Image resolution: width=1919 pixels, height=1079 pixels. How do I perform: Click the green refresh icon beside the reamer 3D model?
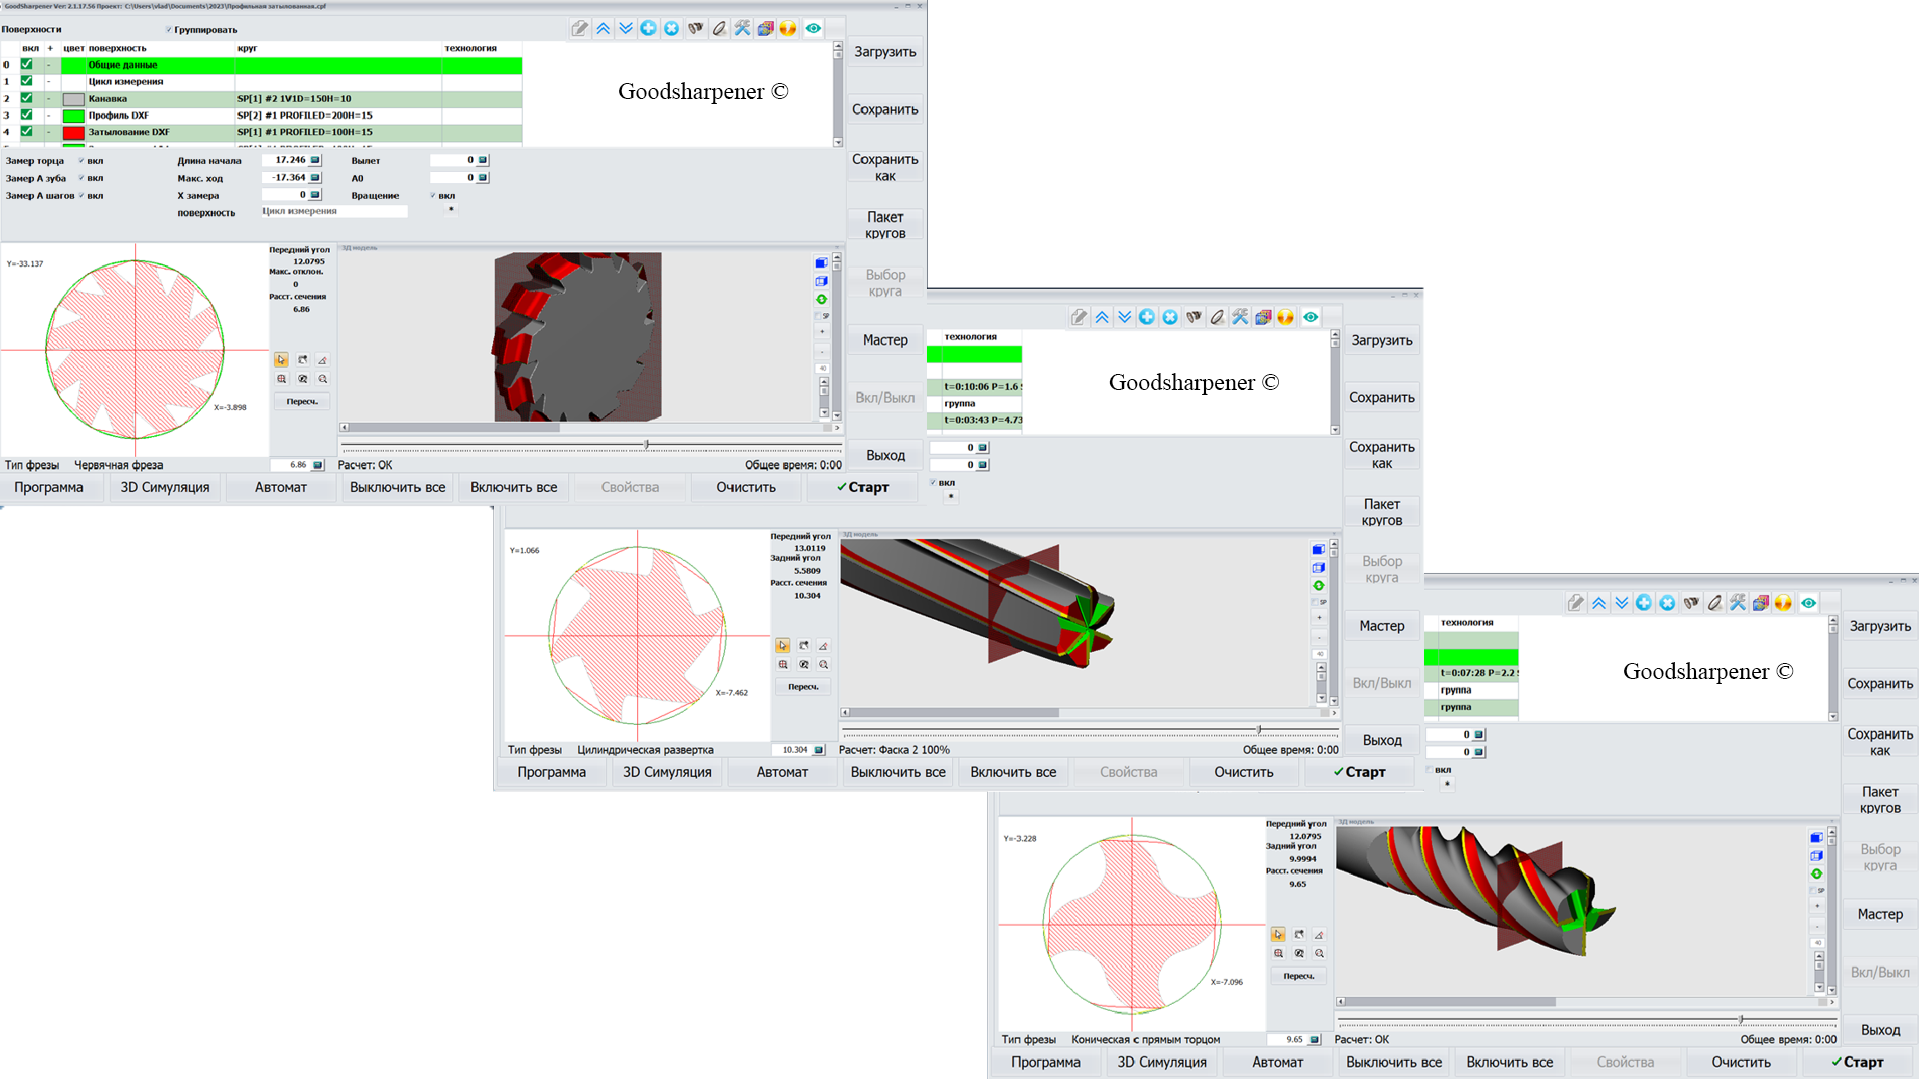tap(1318, 586)
